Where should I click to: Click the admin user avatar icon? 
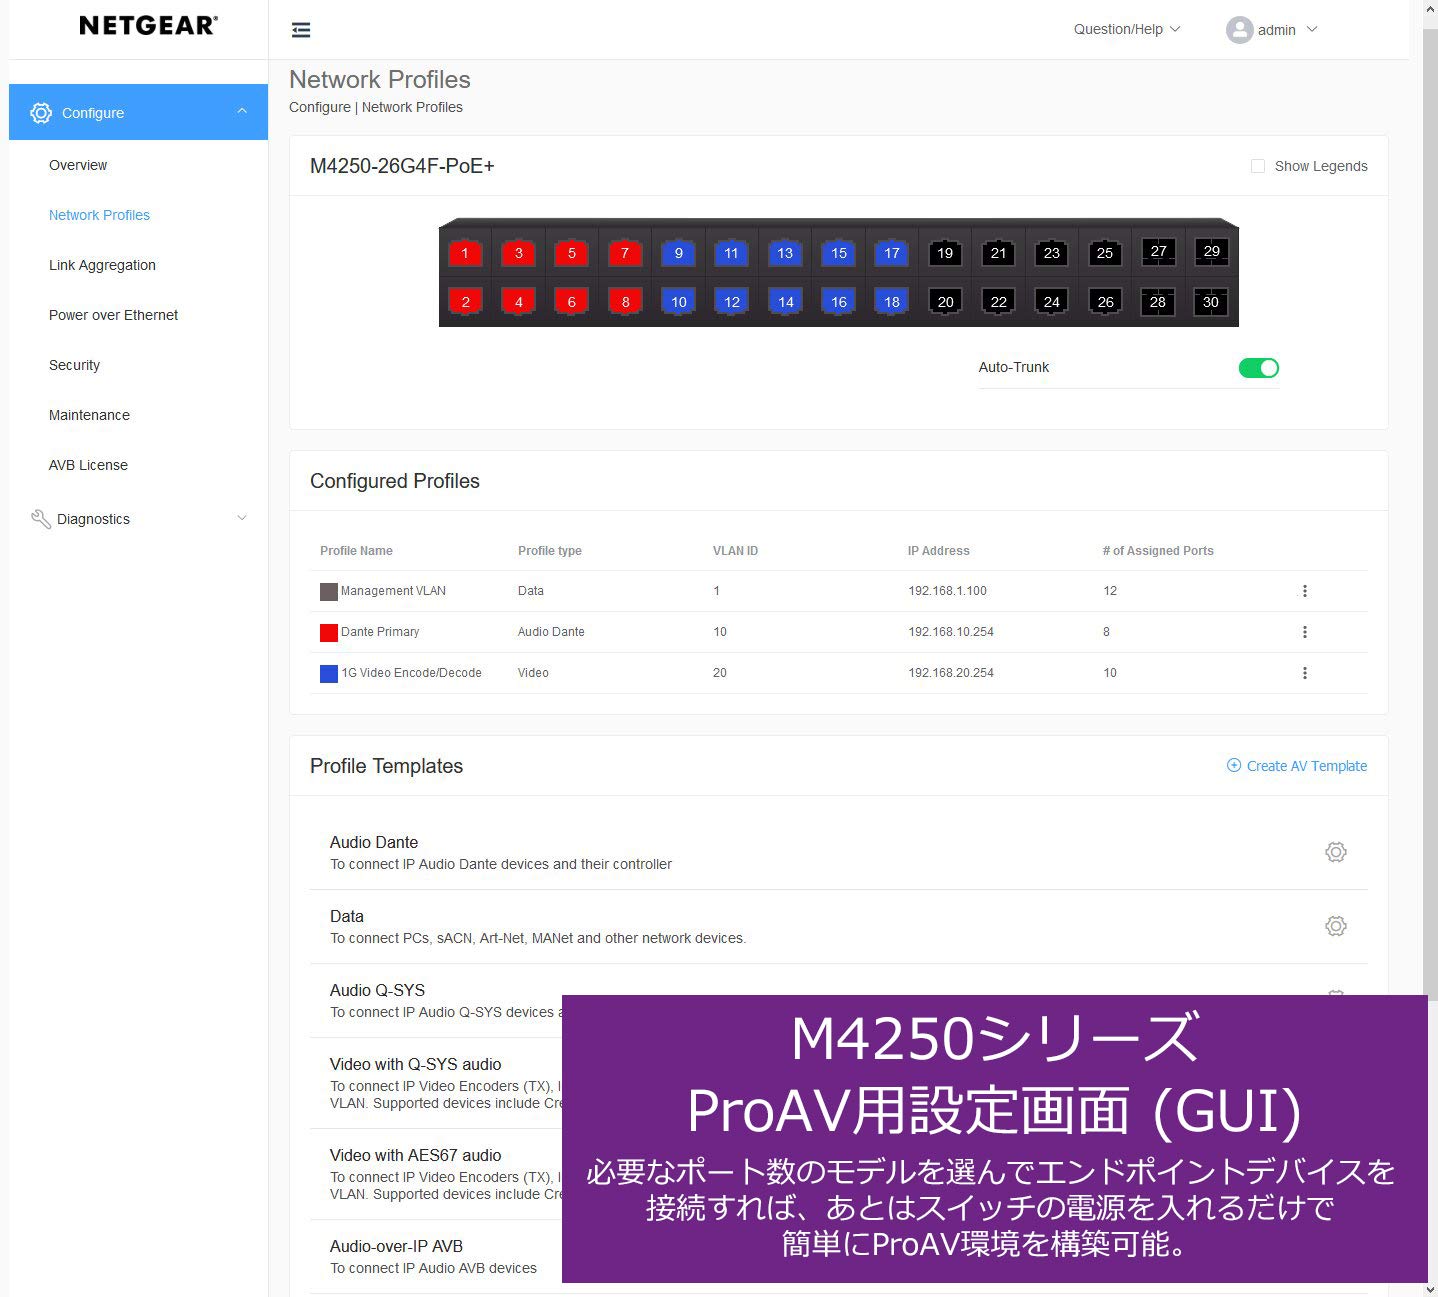1240,30
